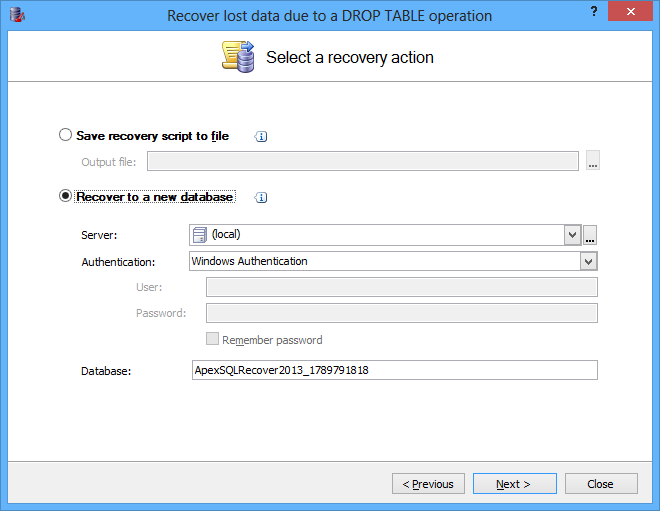Click the (local) server name text
This screenshot has height=511, width=660.
pos(226,234)
